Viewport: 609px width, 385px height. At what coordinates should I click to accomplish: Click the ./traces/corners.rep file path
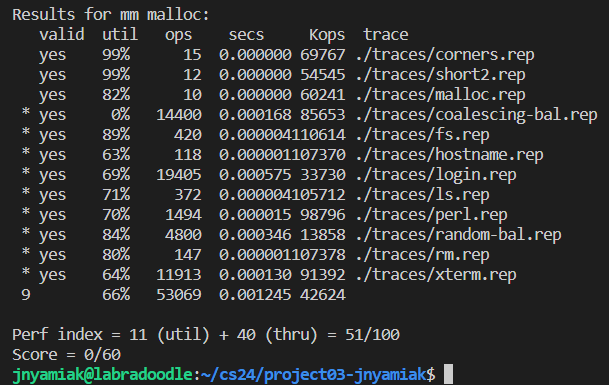[x=445, y=55]
